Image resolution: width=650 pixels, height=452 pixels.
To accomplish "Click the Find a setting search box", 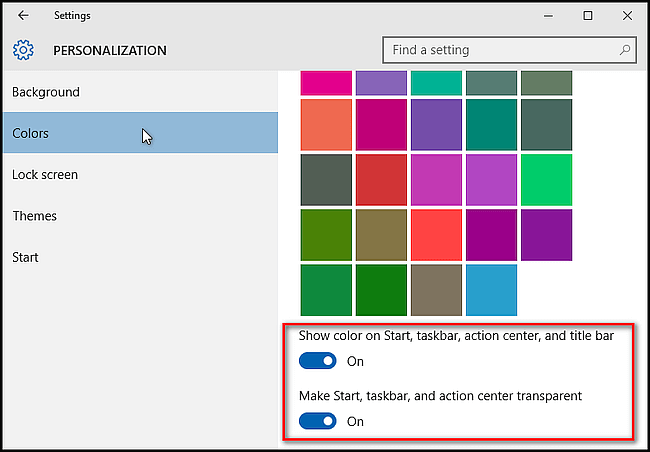I will (509, 50).
